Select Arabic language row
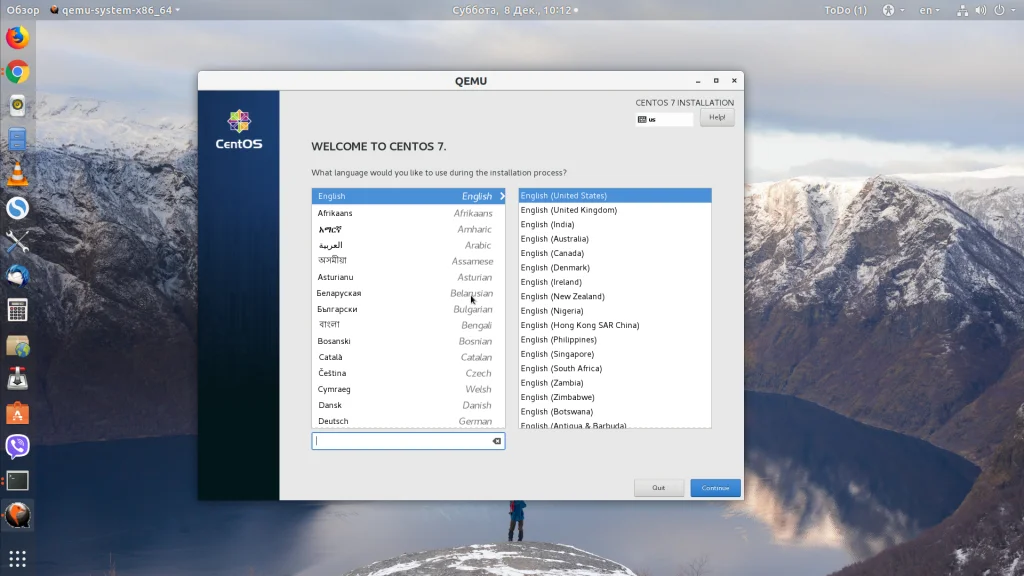 pyautogui.click(x=408, y=245)
